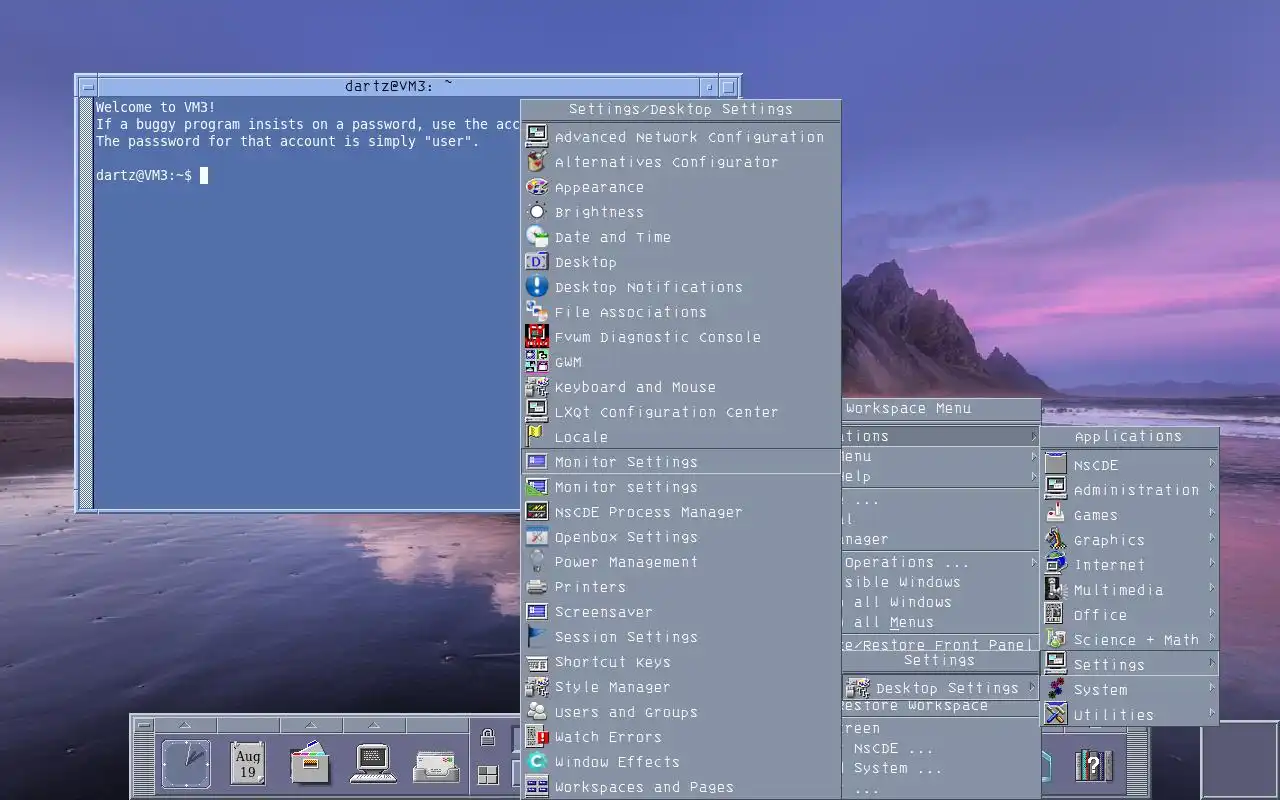Expand the Multimedia submenu
1280x800 pixels.
tap(1130, 590)
